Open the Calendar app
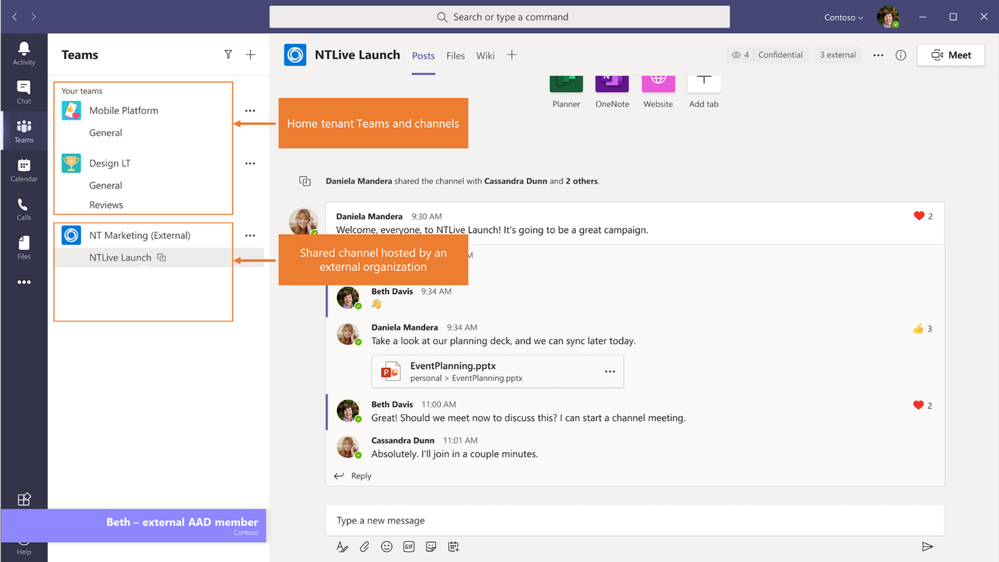 (x=24, y=170)
